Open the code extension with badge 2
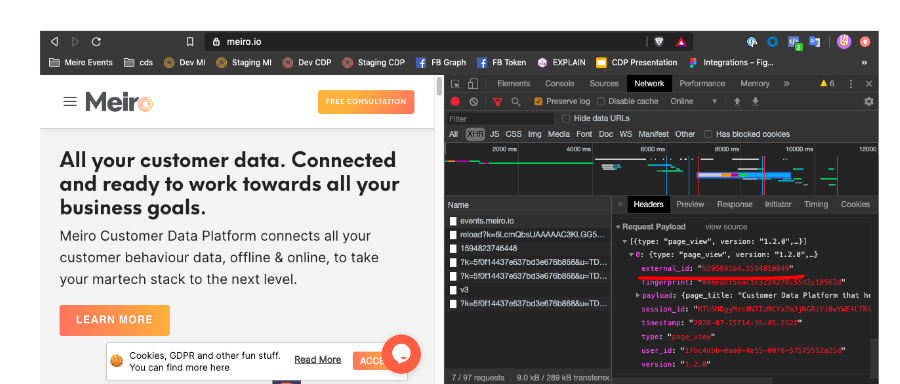Viewport: 900px width, 384px height. click(794, 42)
